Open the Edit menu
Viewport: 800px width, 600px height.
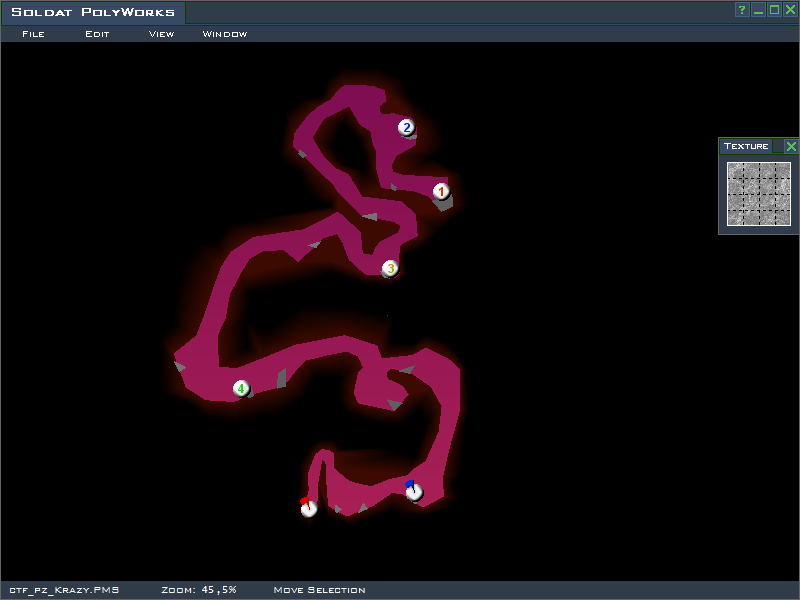[97, 34]
